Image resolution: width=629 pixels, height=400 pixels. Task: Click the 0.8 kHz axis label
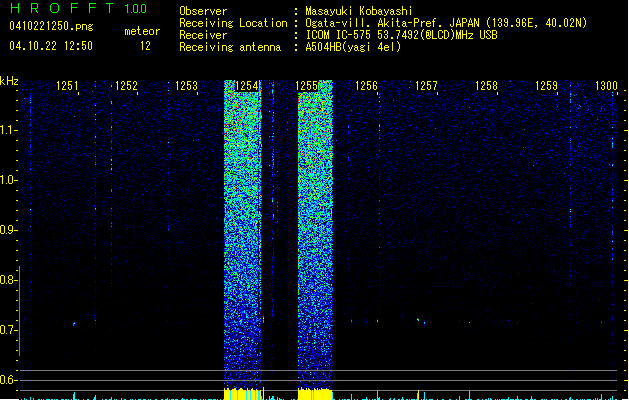pos(8,280)
